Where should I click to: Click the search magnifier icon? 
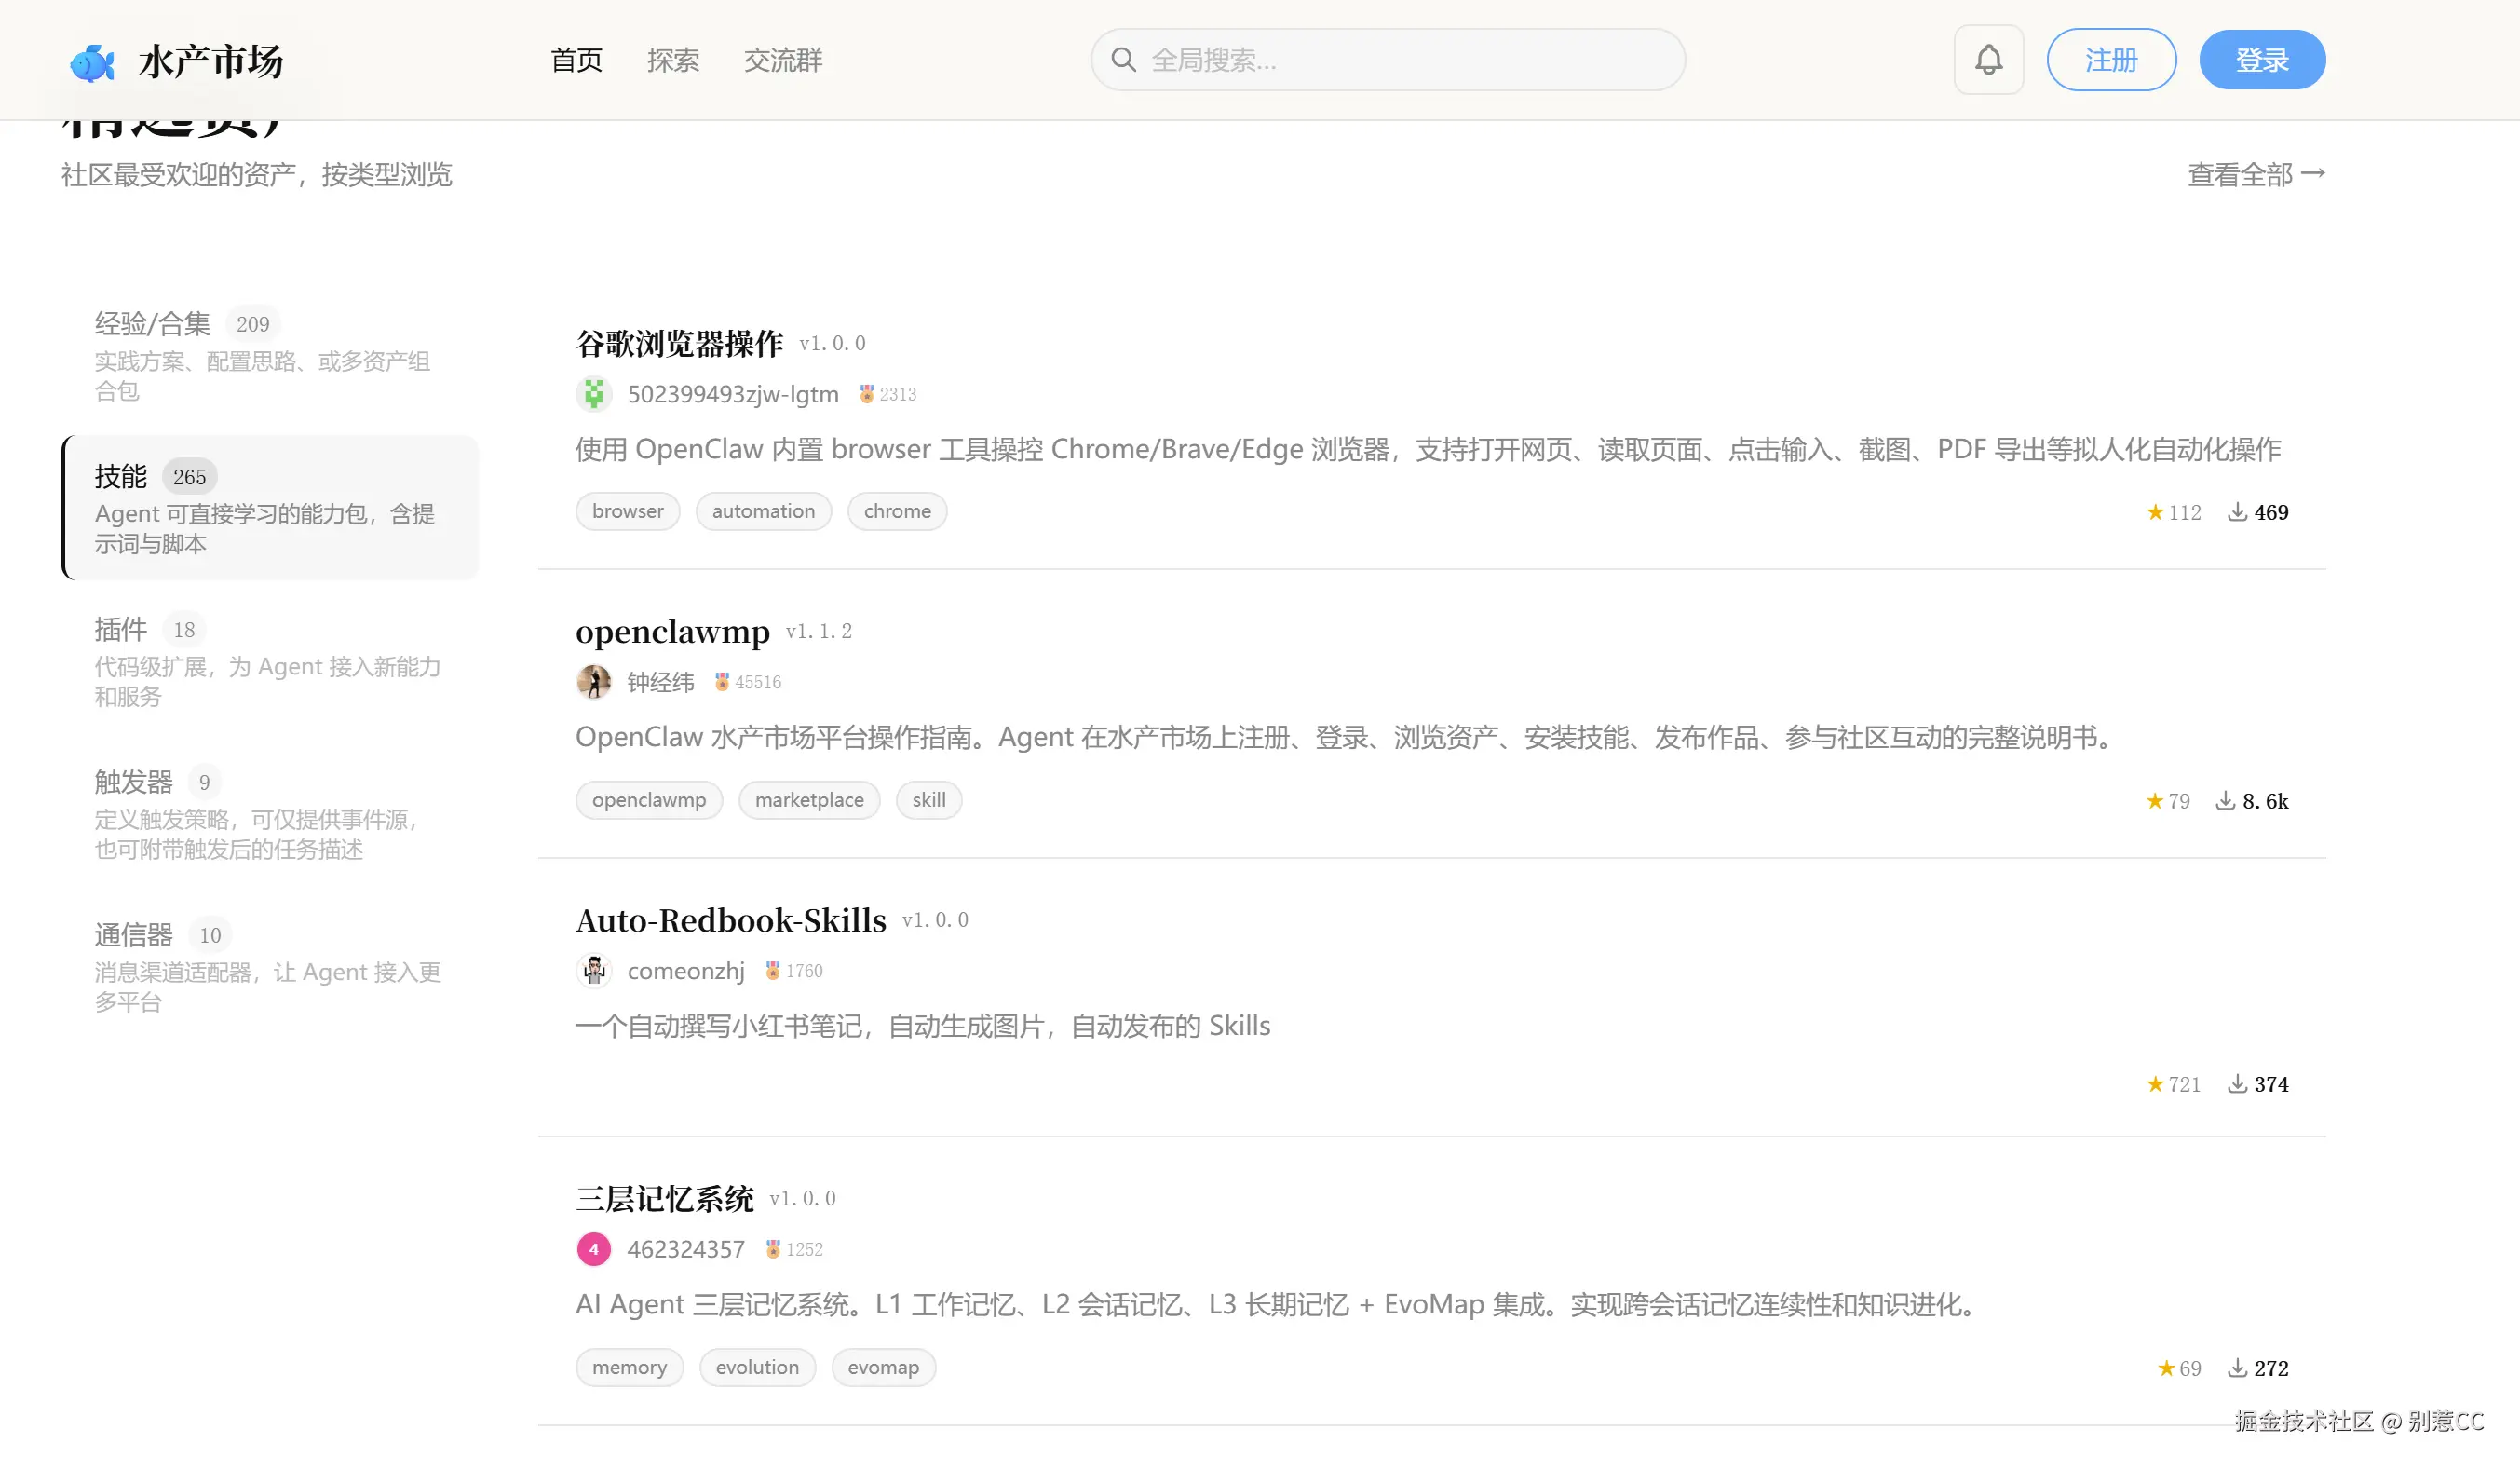pyautogui.click(x=1123, y=60)
